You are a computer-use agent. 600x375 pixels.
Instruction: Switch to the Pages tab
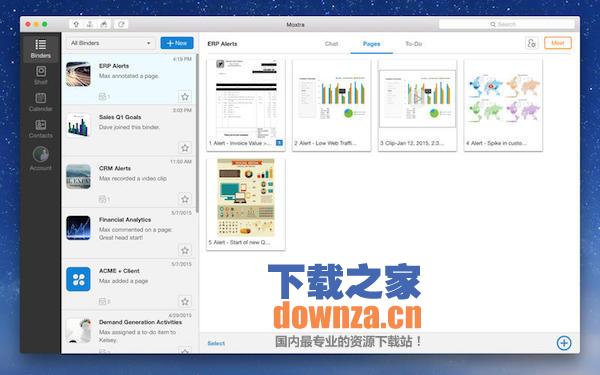click(372, 44)
